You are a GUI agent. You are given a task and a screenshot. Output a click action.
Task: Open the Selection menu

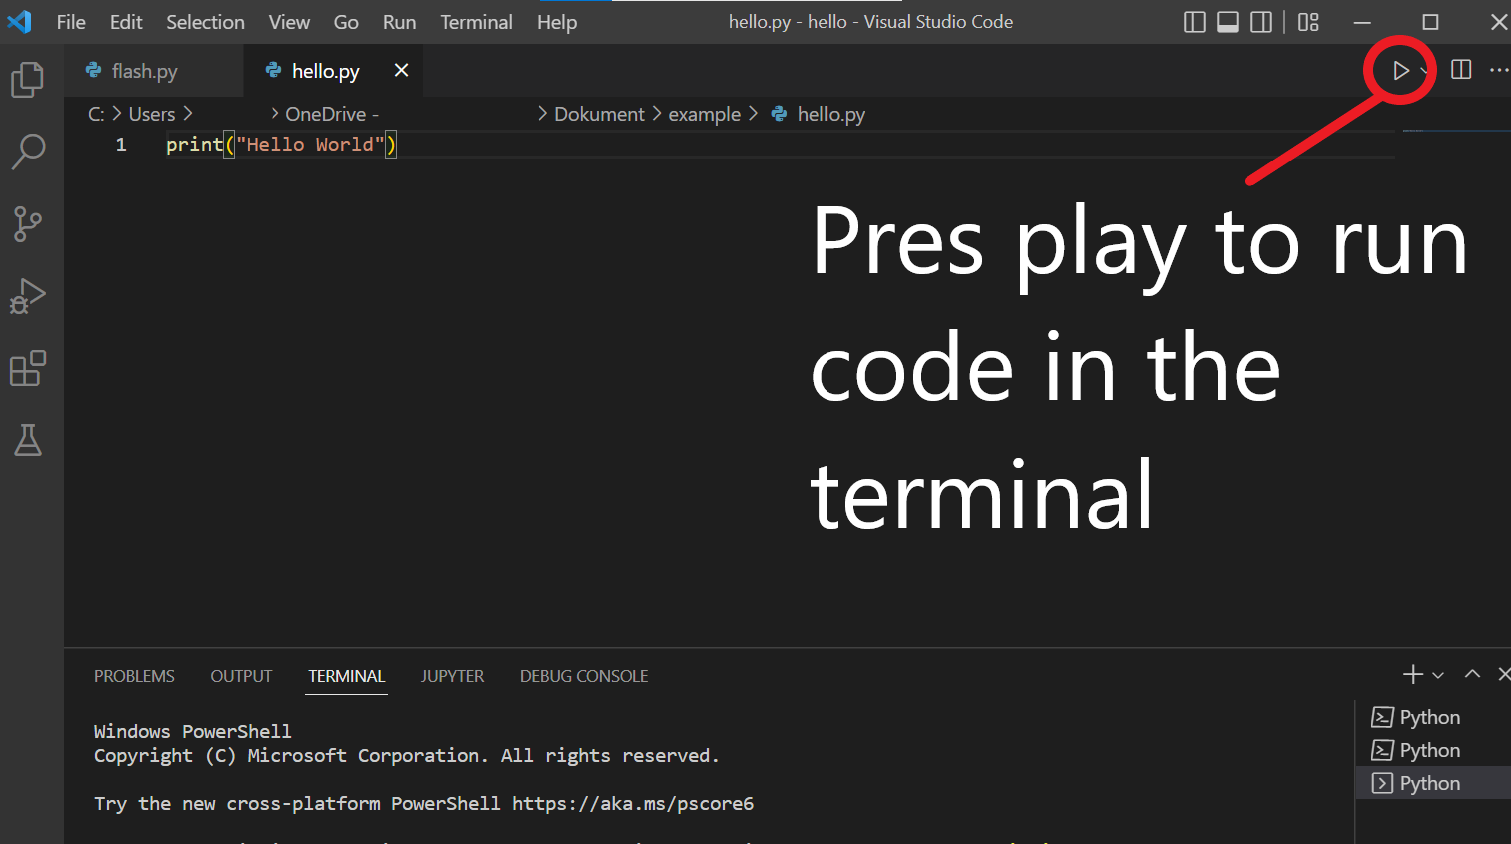[205, 22]
